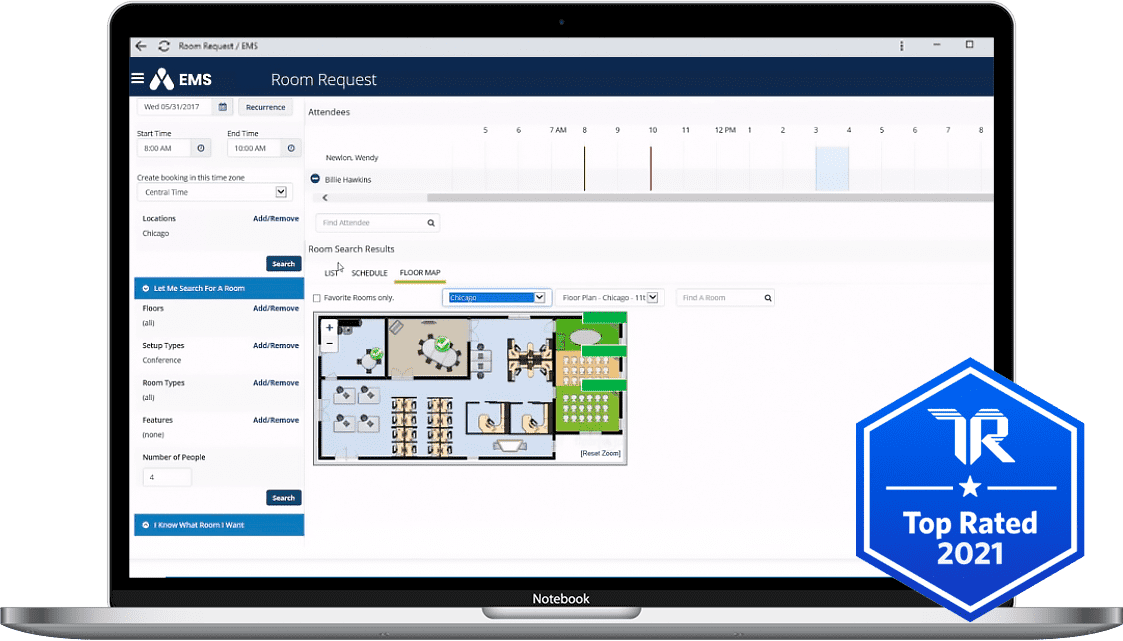This screenshot has width=1123, height=641.
Task: Zoom in on the floor map
Action: point(329,328)
